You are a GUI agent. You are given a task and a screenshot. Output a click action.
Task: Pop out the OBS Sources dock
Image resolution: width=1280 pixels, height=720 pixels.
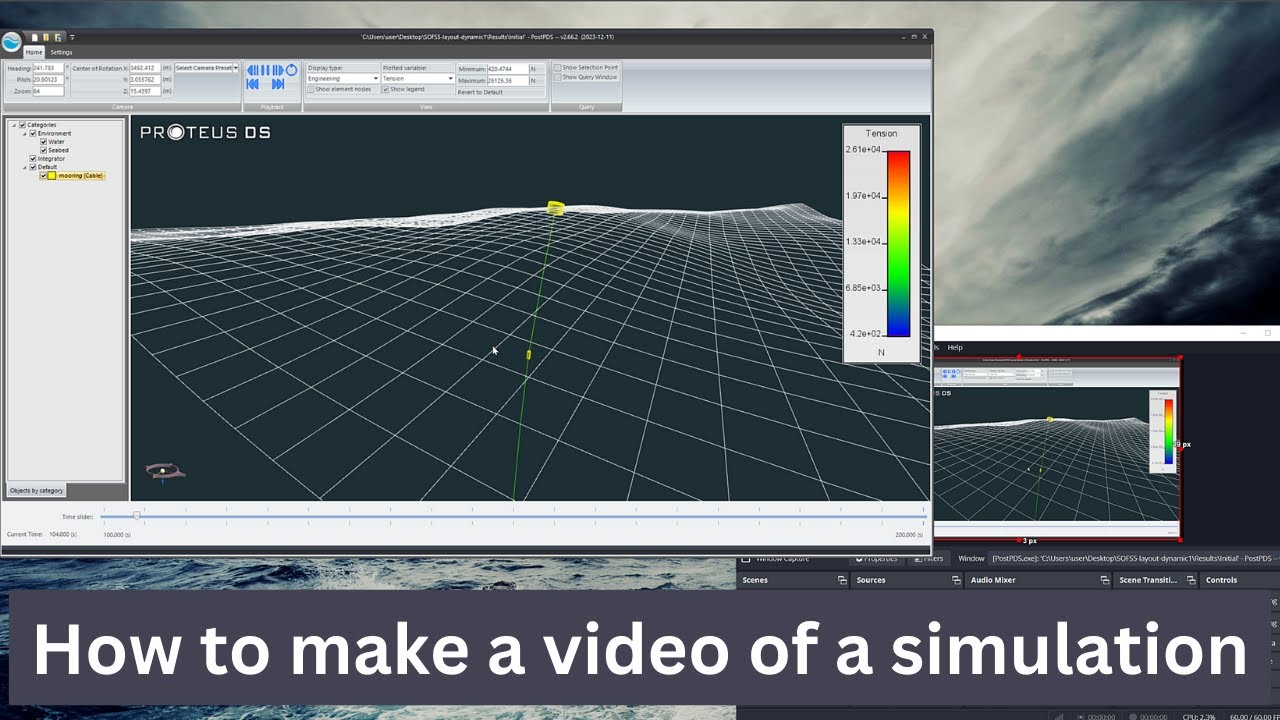956,580
